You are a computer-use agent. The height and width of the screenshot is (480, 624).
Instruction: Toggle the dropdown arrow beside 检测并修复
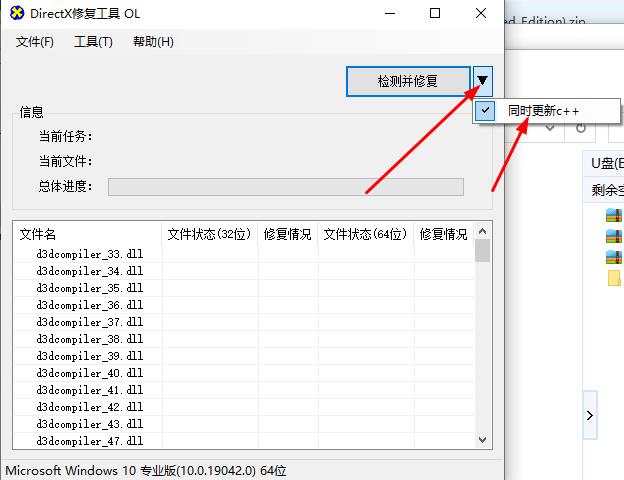[483, 81]
